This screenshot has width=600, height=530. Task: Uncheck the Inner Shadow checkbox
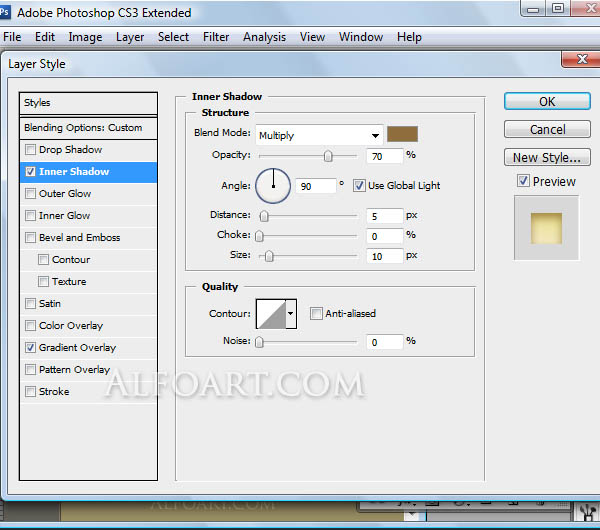(30, 171)
